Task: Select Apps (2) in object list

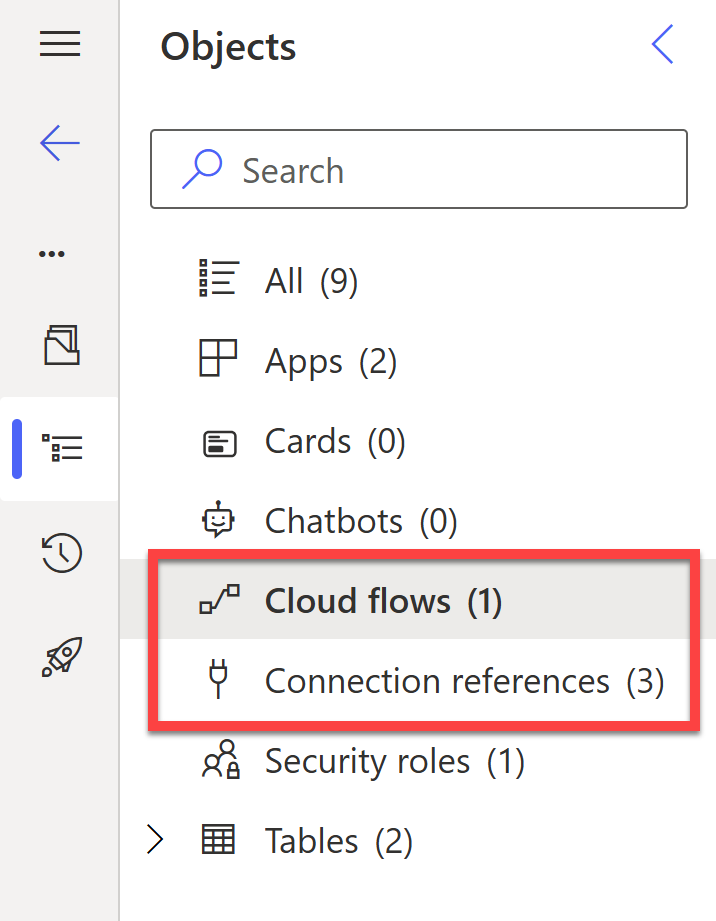Action: (331, 361)
